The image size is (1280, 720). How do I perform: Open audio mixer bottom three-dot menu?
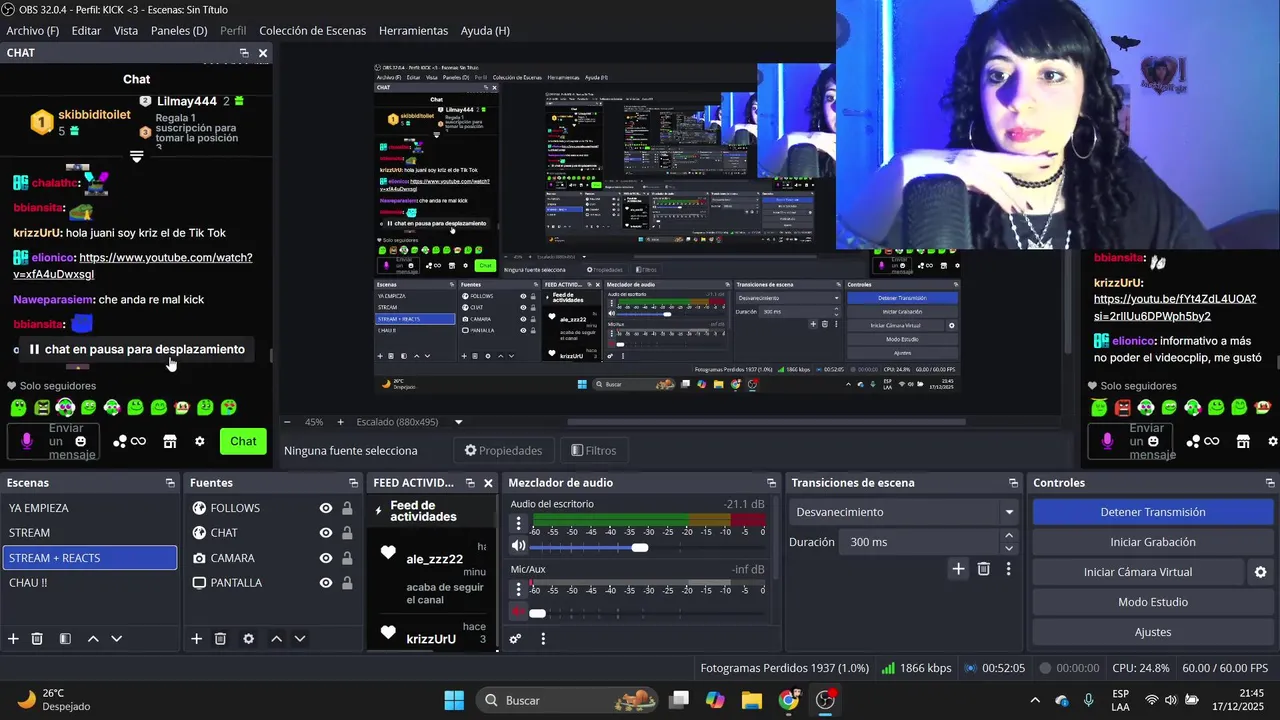click(543, 639)
